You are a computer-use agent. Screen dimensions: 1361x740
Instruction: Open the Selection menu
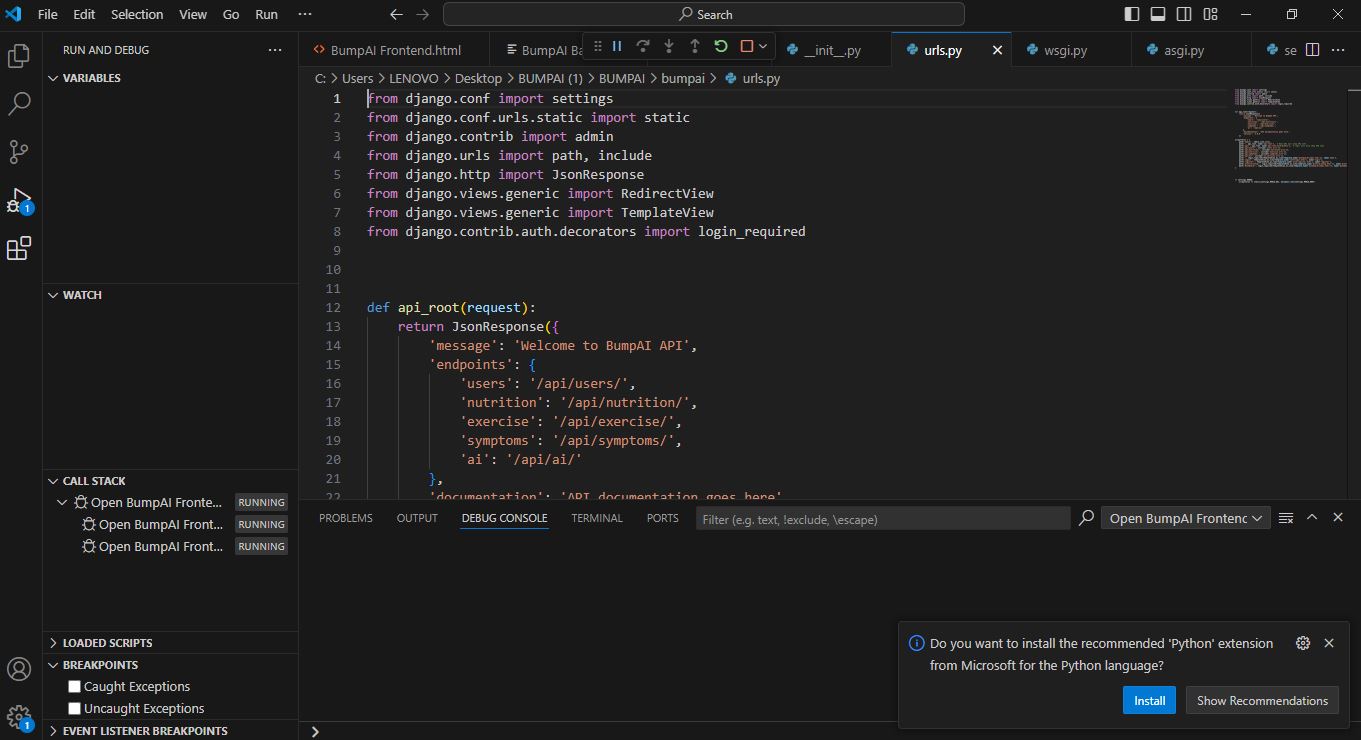pyautogui.click(x=137, y=14)
